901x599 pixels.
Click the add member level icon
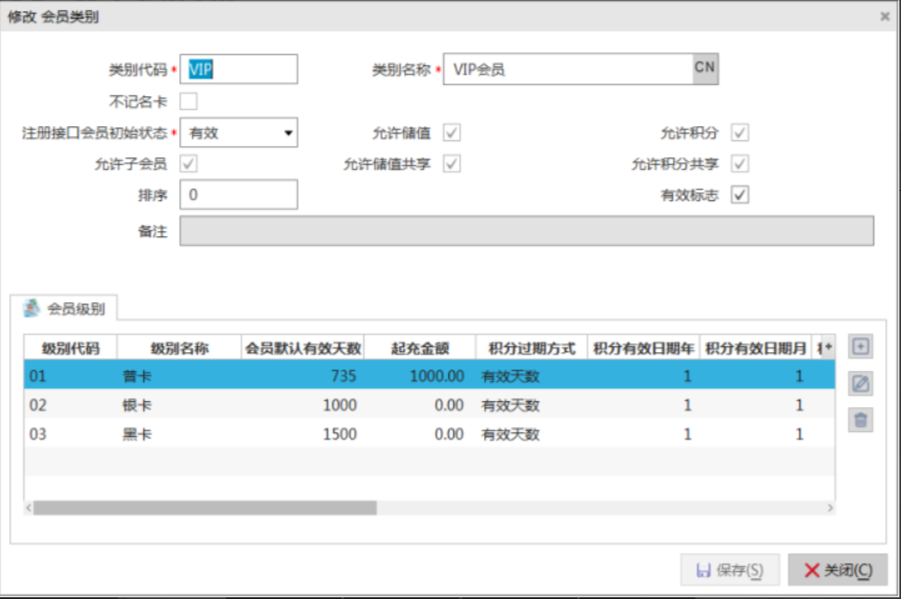coord(860,347)
